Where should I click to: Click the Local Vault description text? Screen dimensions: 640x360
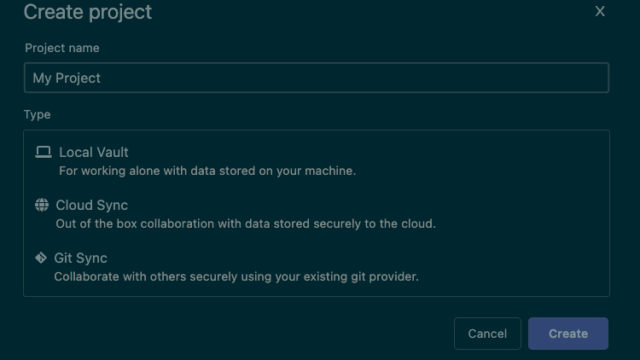[207, 171]
